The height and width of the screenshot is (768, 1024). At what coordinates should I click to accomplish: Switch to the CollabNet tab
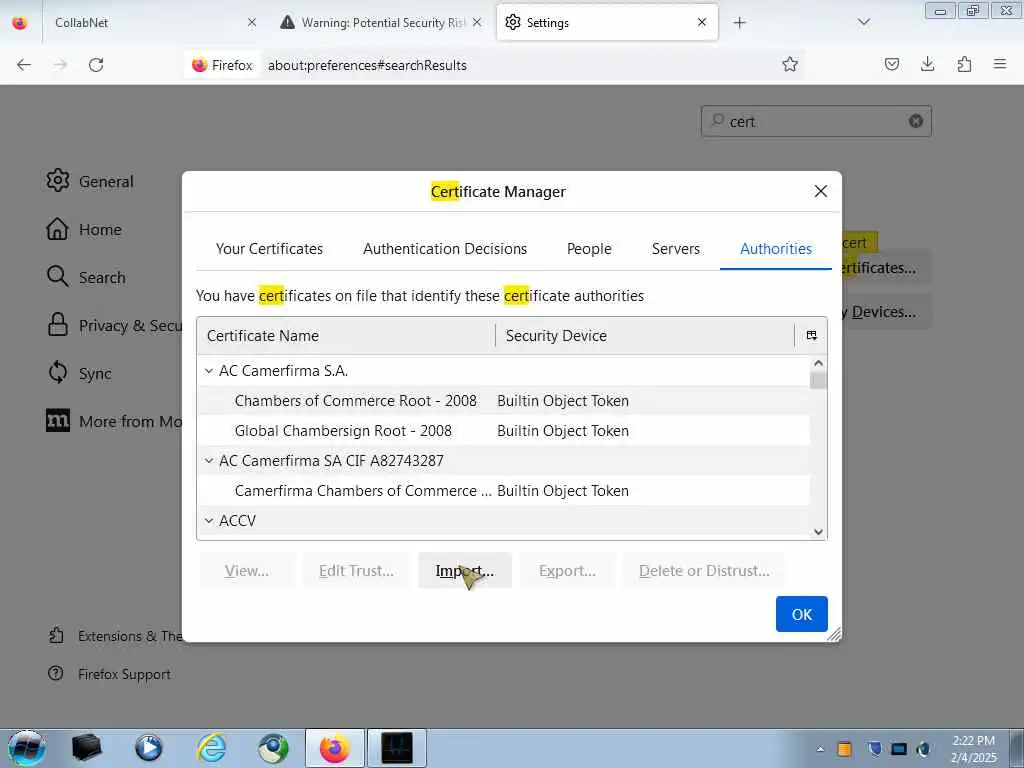tap(152, 22)
